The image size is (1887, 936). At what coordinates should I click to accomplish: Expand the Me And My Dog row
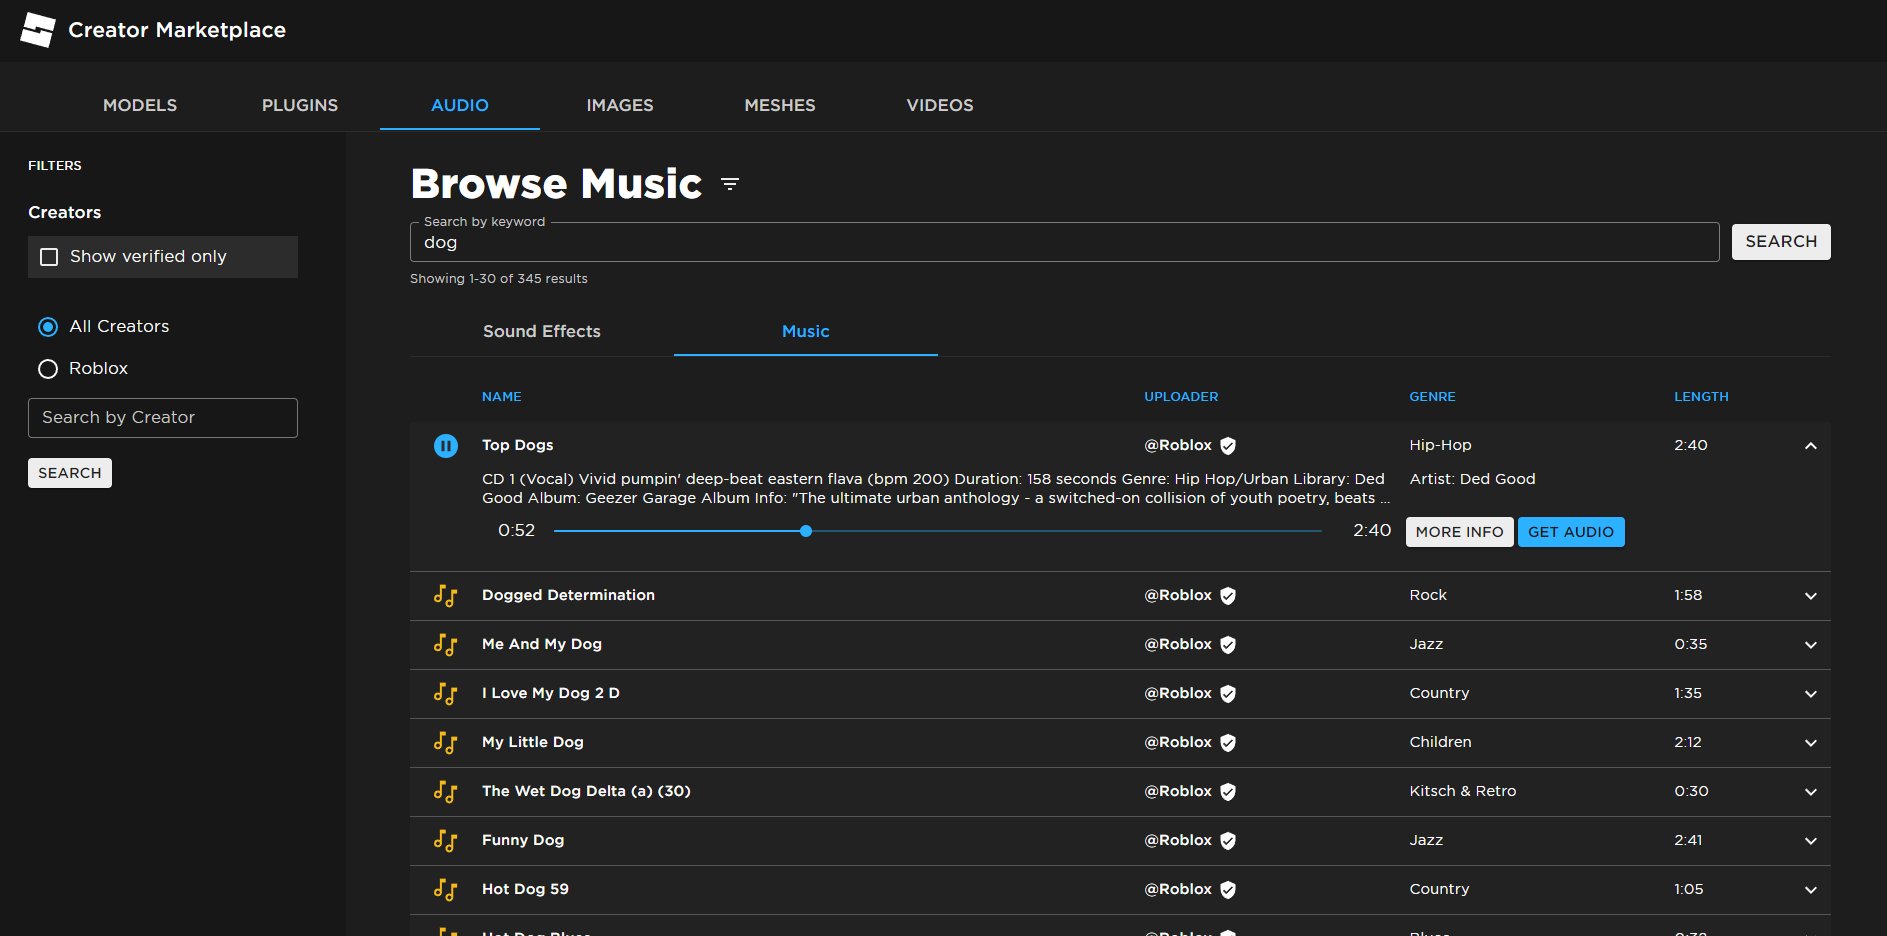[1810, 645]
